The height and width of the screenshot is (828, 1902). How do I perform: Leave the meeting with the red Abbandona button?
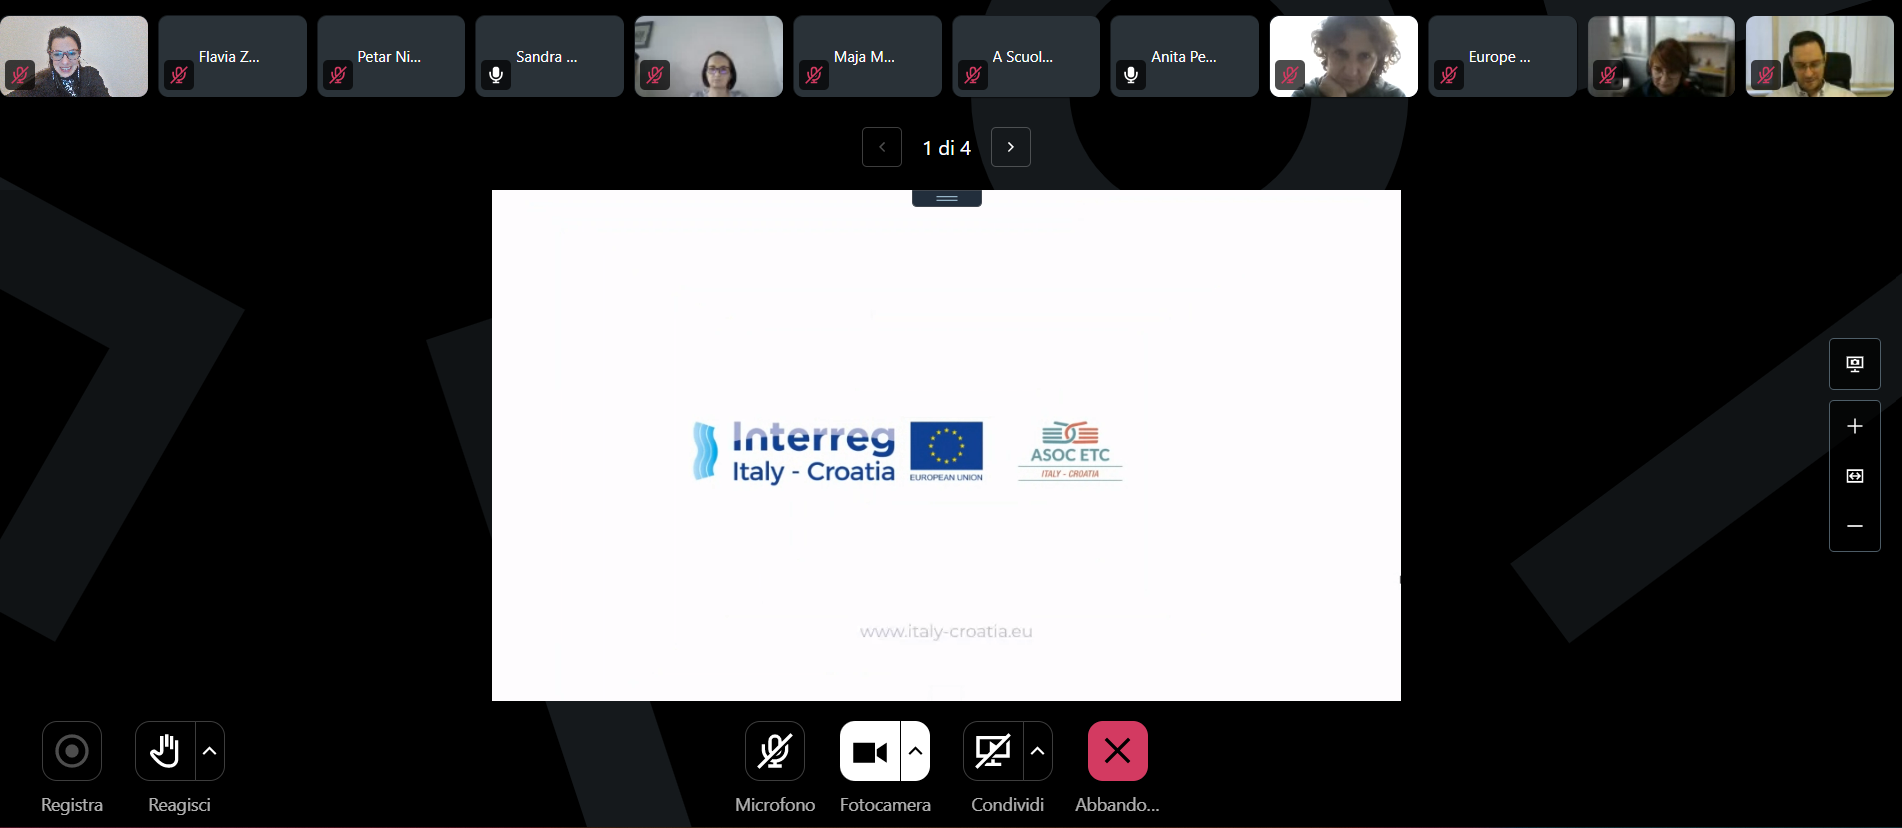(1118, 751)
